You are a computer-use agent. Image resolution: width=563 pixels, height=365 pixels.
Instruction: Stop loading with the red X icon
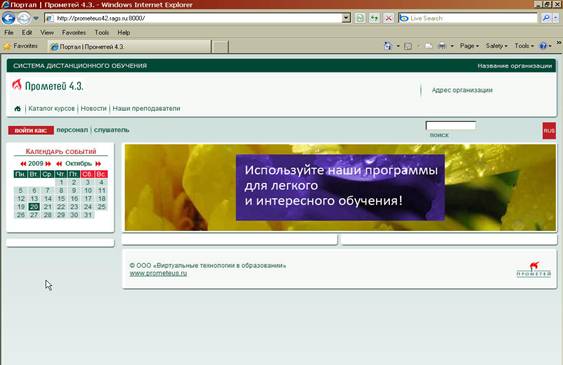(x=388, y=18)
